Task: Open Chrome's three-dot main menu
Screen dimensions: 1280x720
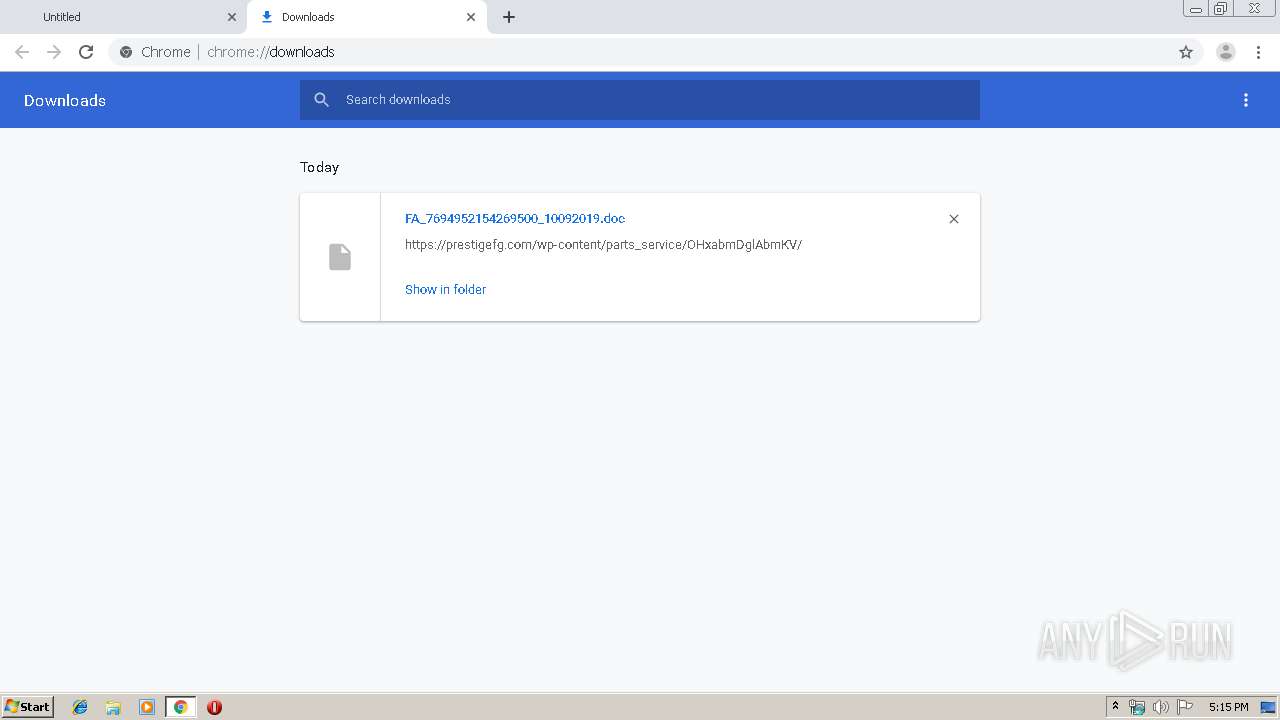Action: point(1258,52)
